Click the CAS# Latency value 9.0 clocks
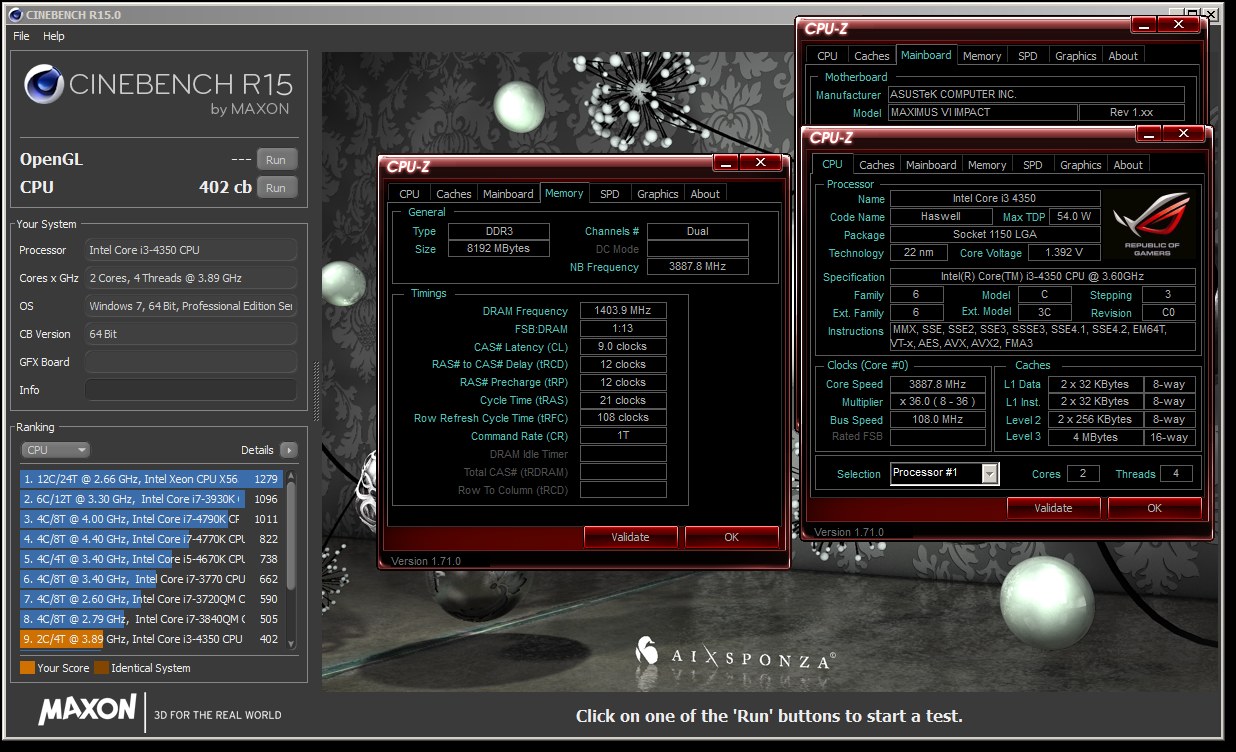 623,346
